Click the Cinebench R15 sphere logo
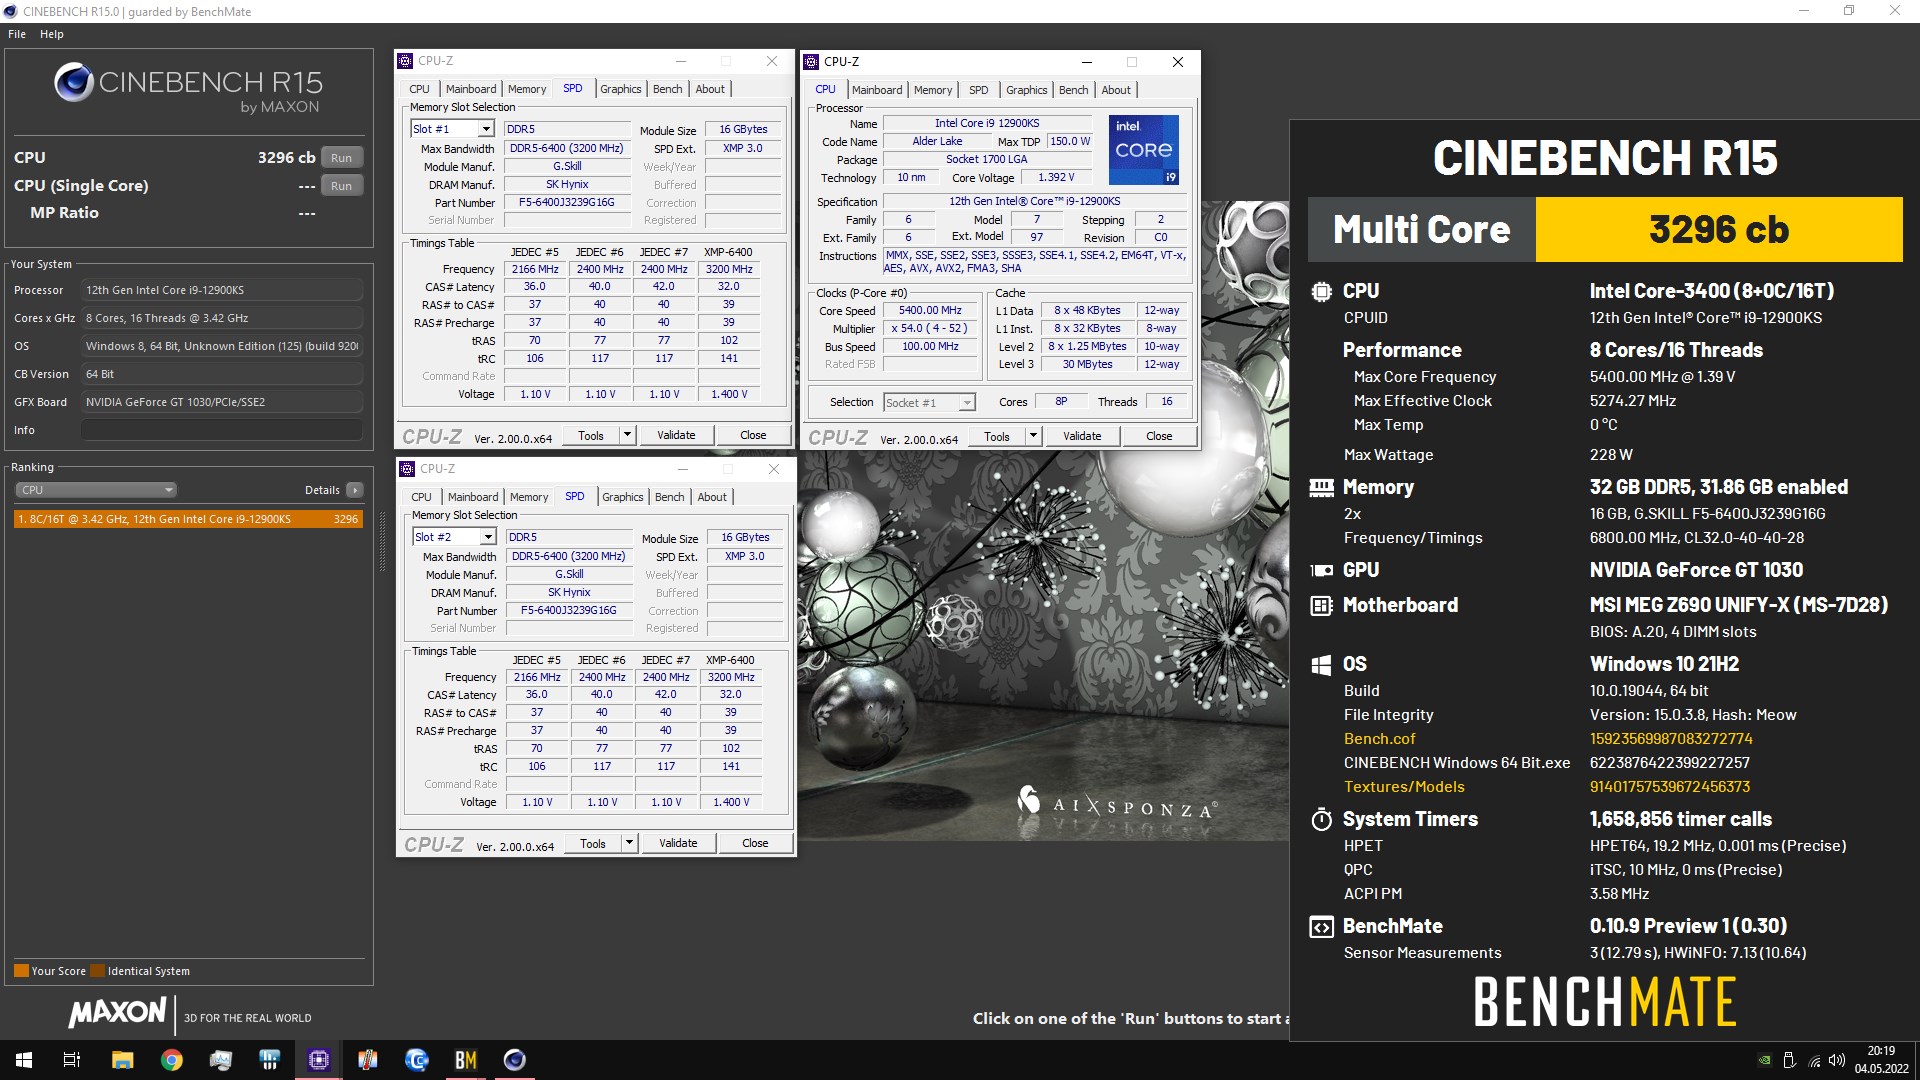This screenshot has width=1920, height=1080. (x=74, y=82)
